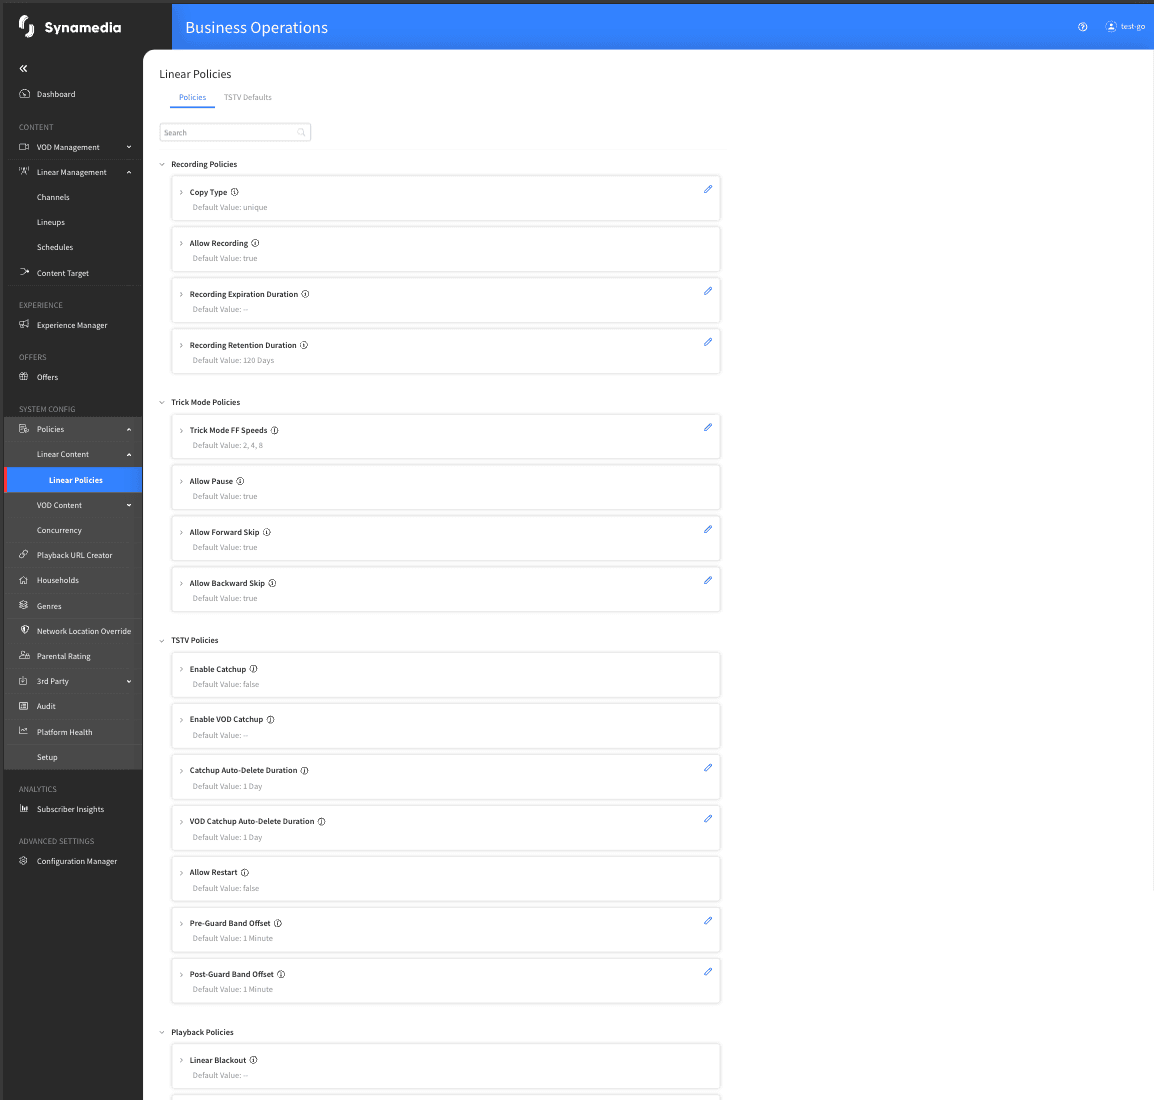Show info for Linear Blackout
Screen dimensions: 1154x1100
(x=253, y=1060)
